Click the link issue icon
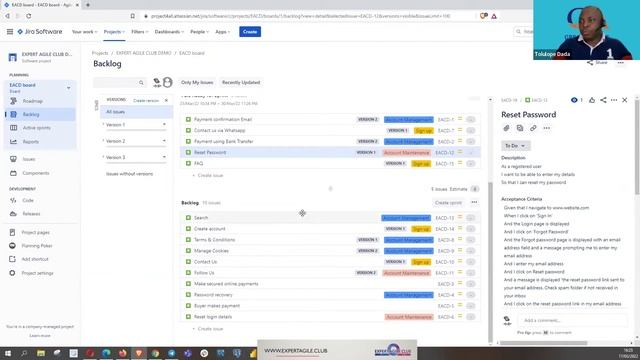The width and height of the screenshot is (640, 360). [533, 128]
